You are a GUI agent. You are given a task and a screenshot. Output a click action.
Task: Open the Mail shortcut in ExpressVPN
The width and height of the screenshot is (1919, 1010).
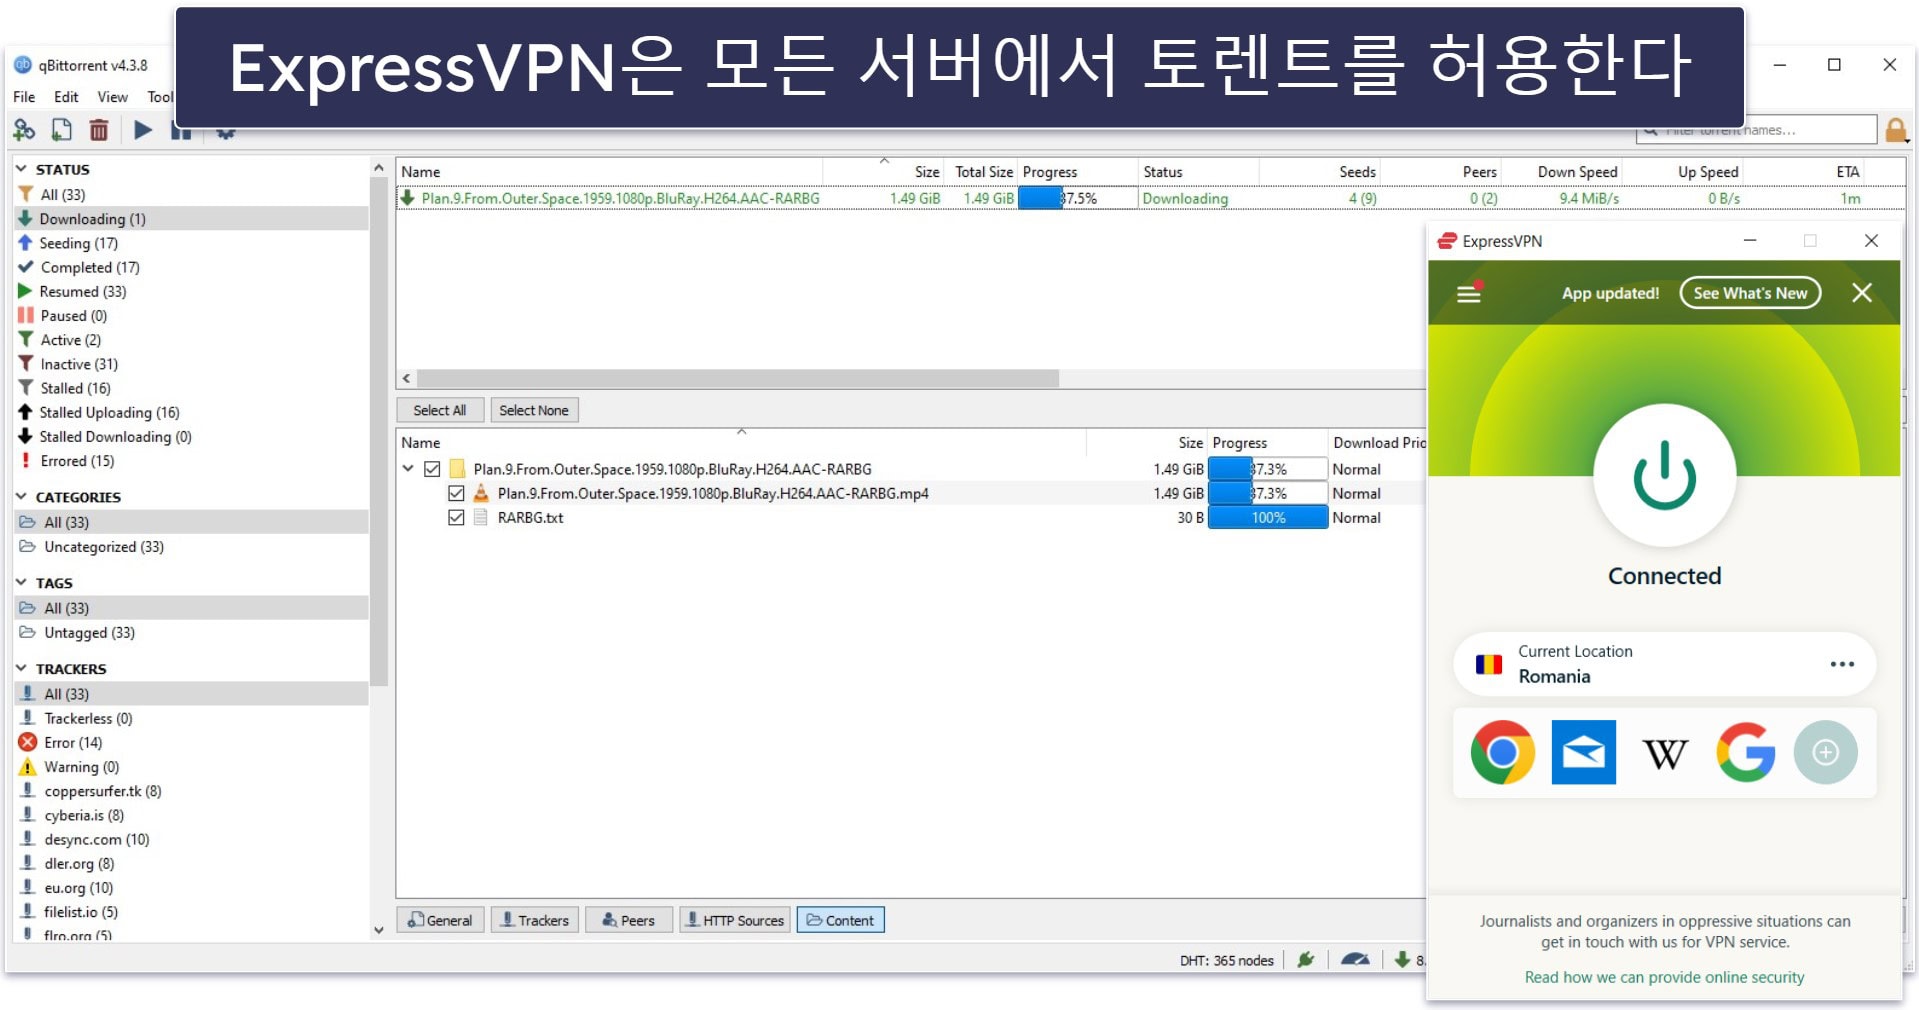[x=1583, y=752]
